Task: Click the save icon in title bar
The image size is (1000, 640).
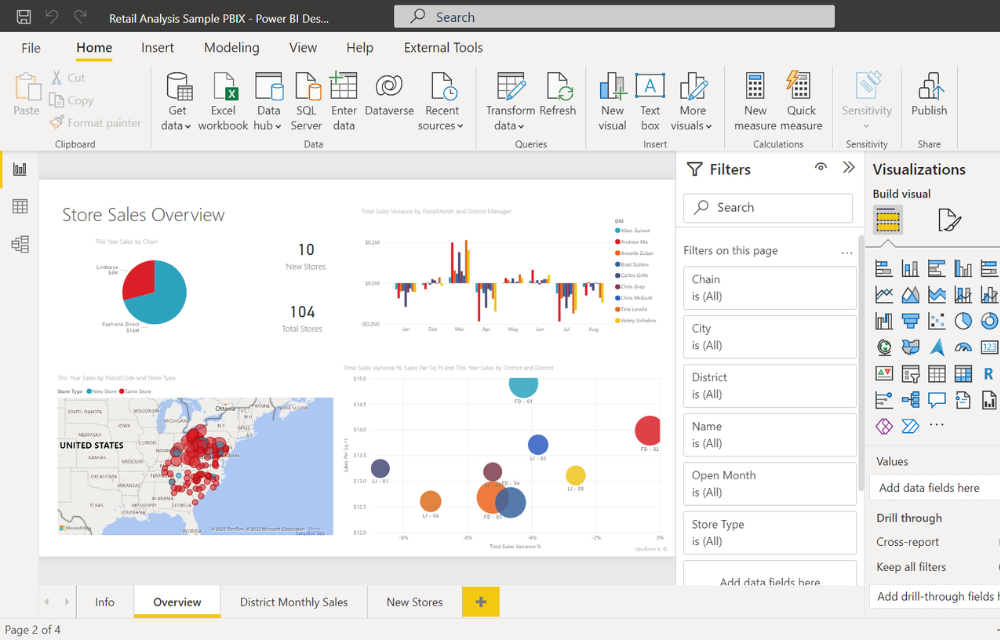Action: click(24, 17)
